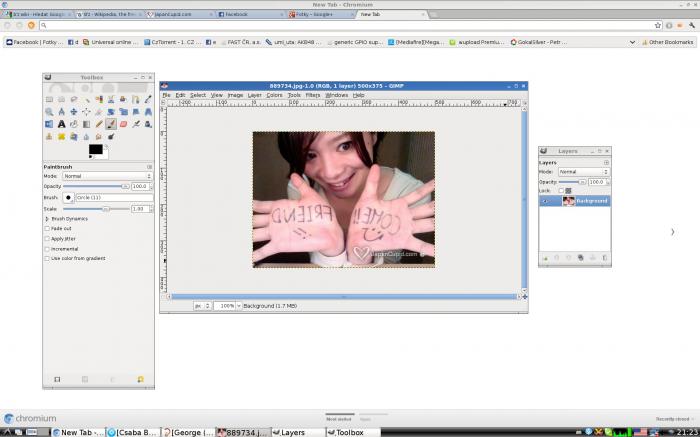Screen dimensions: 700x437
Task: Select the Paintbrush tool
Action: pos(111,124)
